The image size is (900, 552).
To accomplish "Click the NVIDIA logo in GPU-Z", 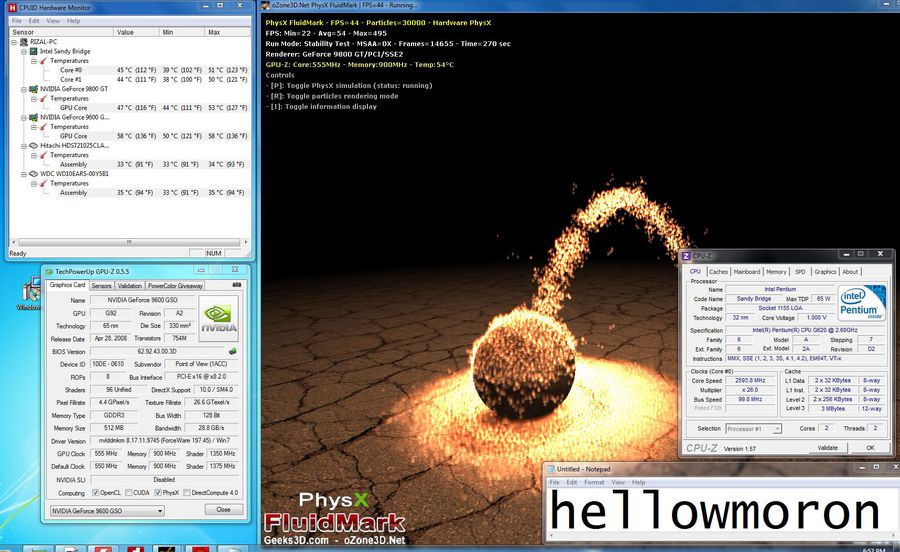I will pos(219,319).
